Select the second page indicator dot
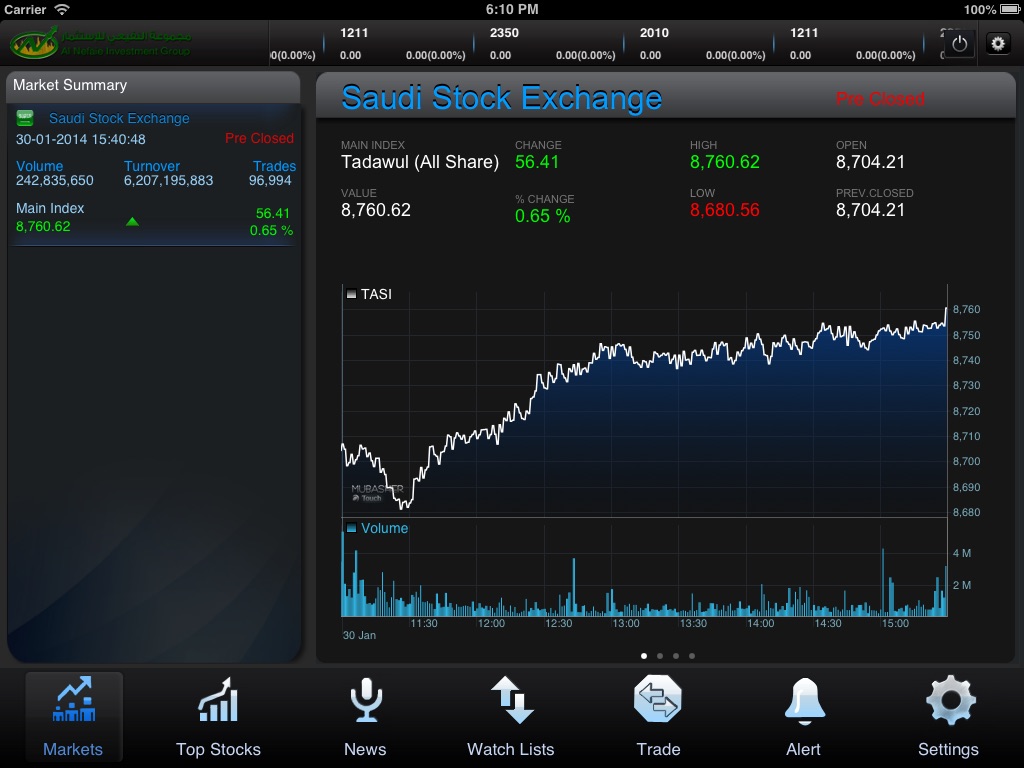This screenshot has height=768, width=1024. [660, 656]
